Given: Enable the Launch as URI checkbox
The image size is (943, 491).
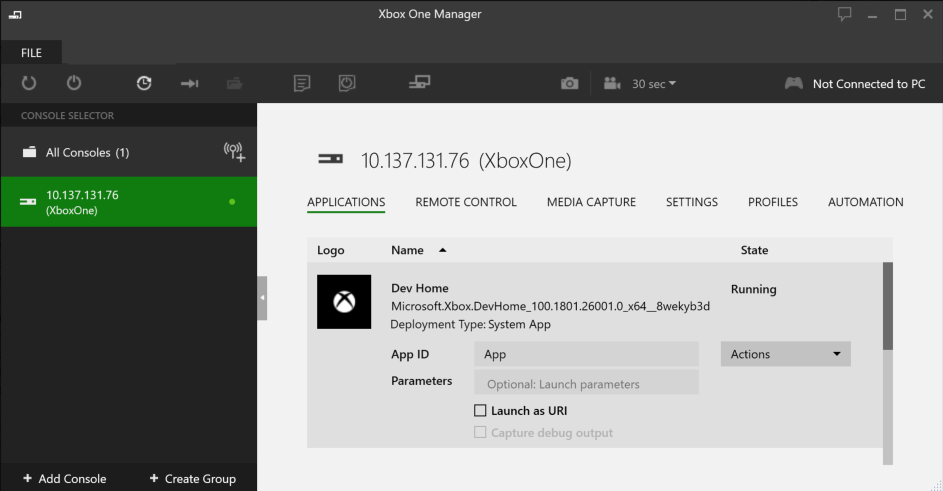Looking at the screenshot, I should point(480,410).
